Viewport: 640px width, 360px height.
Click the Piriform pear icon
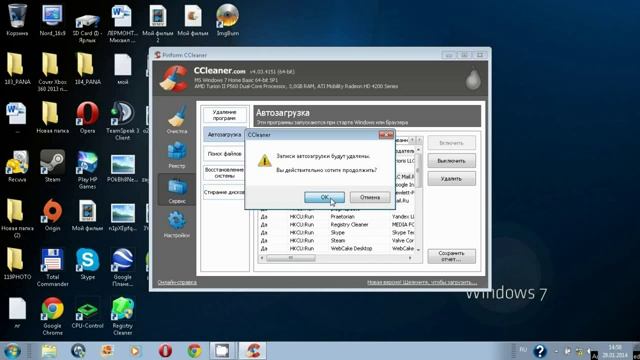point(473,78)
